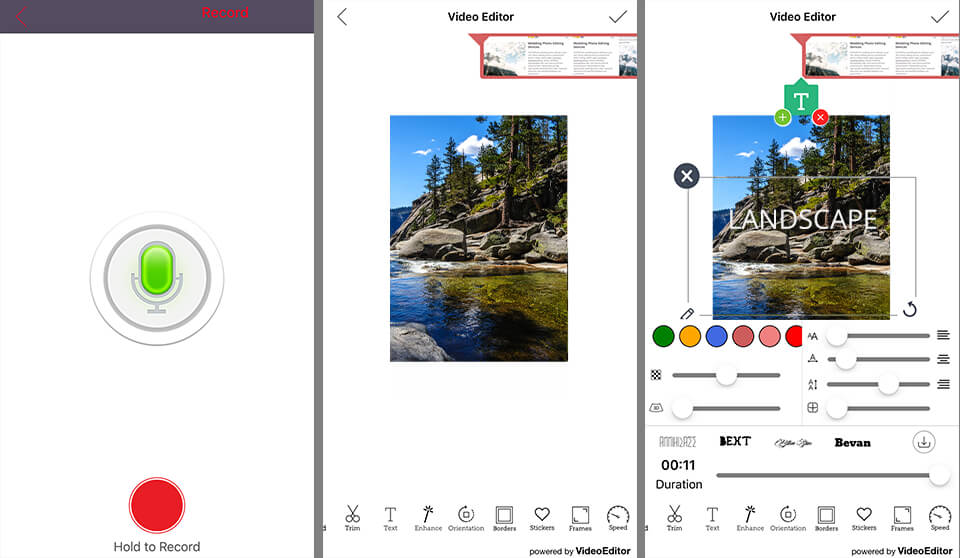Select the clip strip on the middle editor screen

point(558,56)
